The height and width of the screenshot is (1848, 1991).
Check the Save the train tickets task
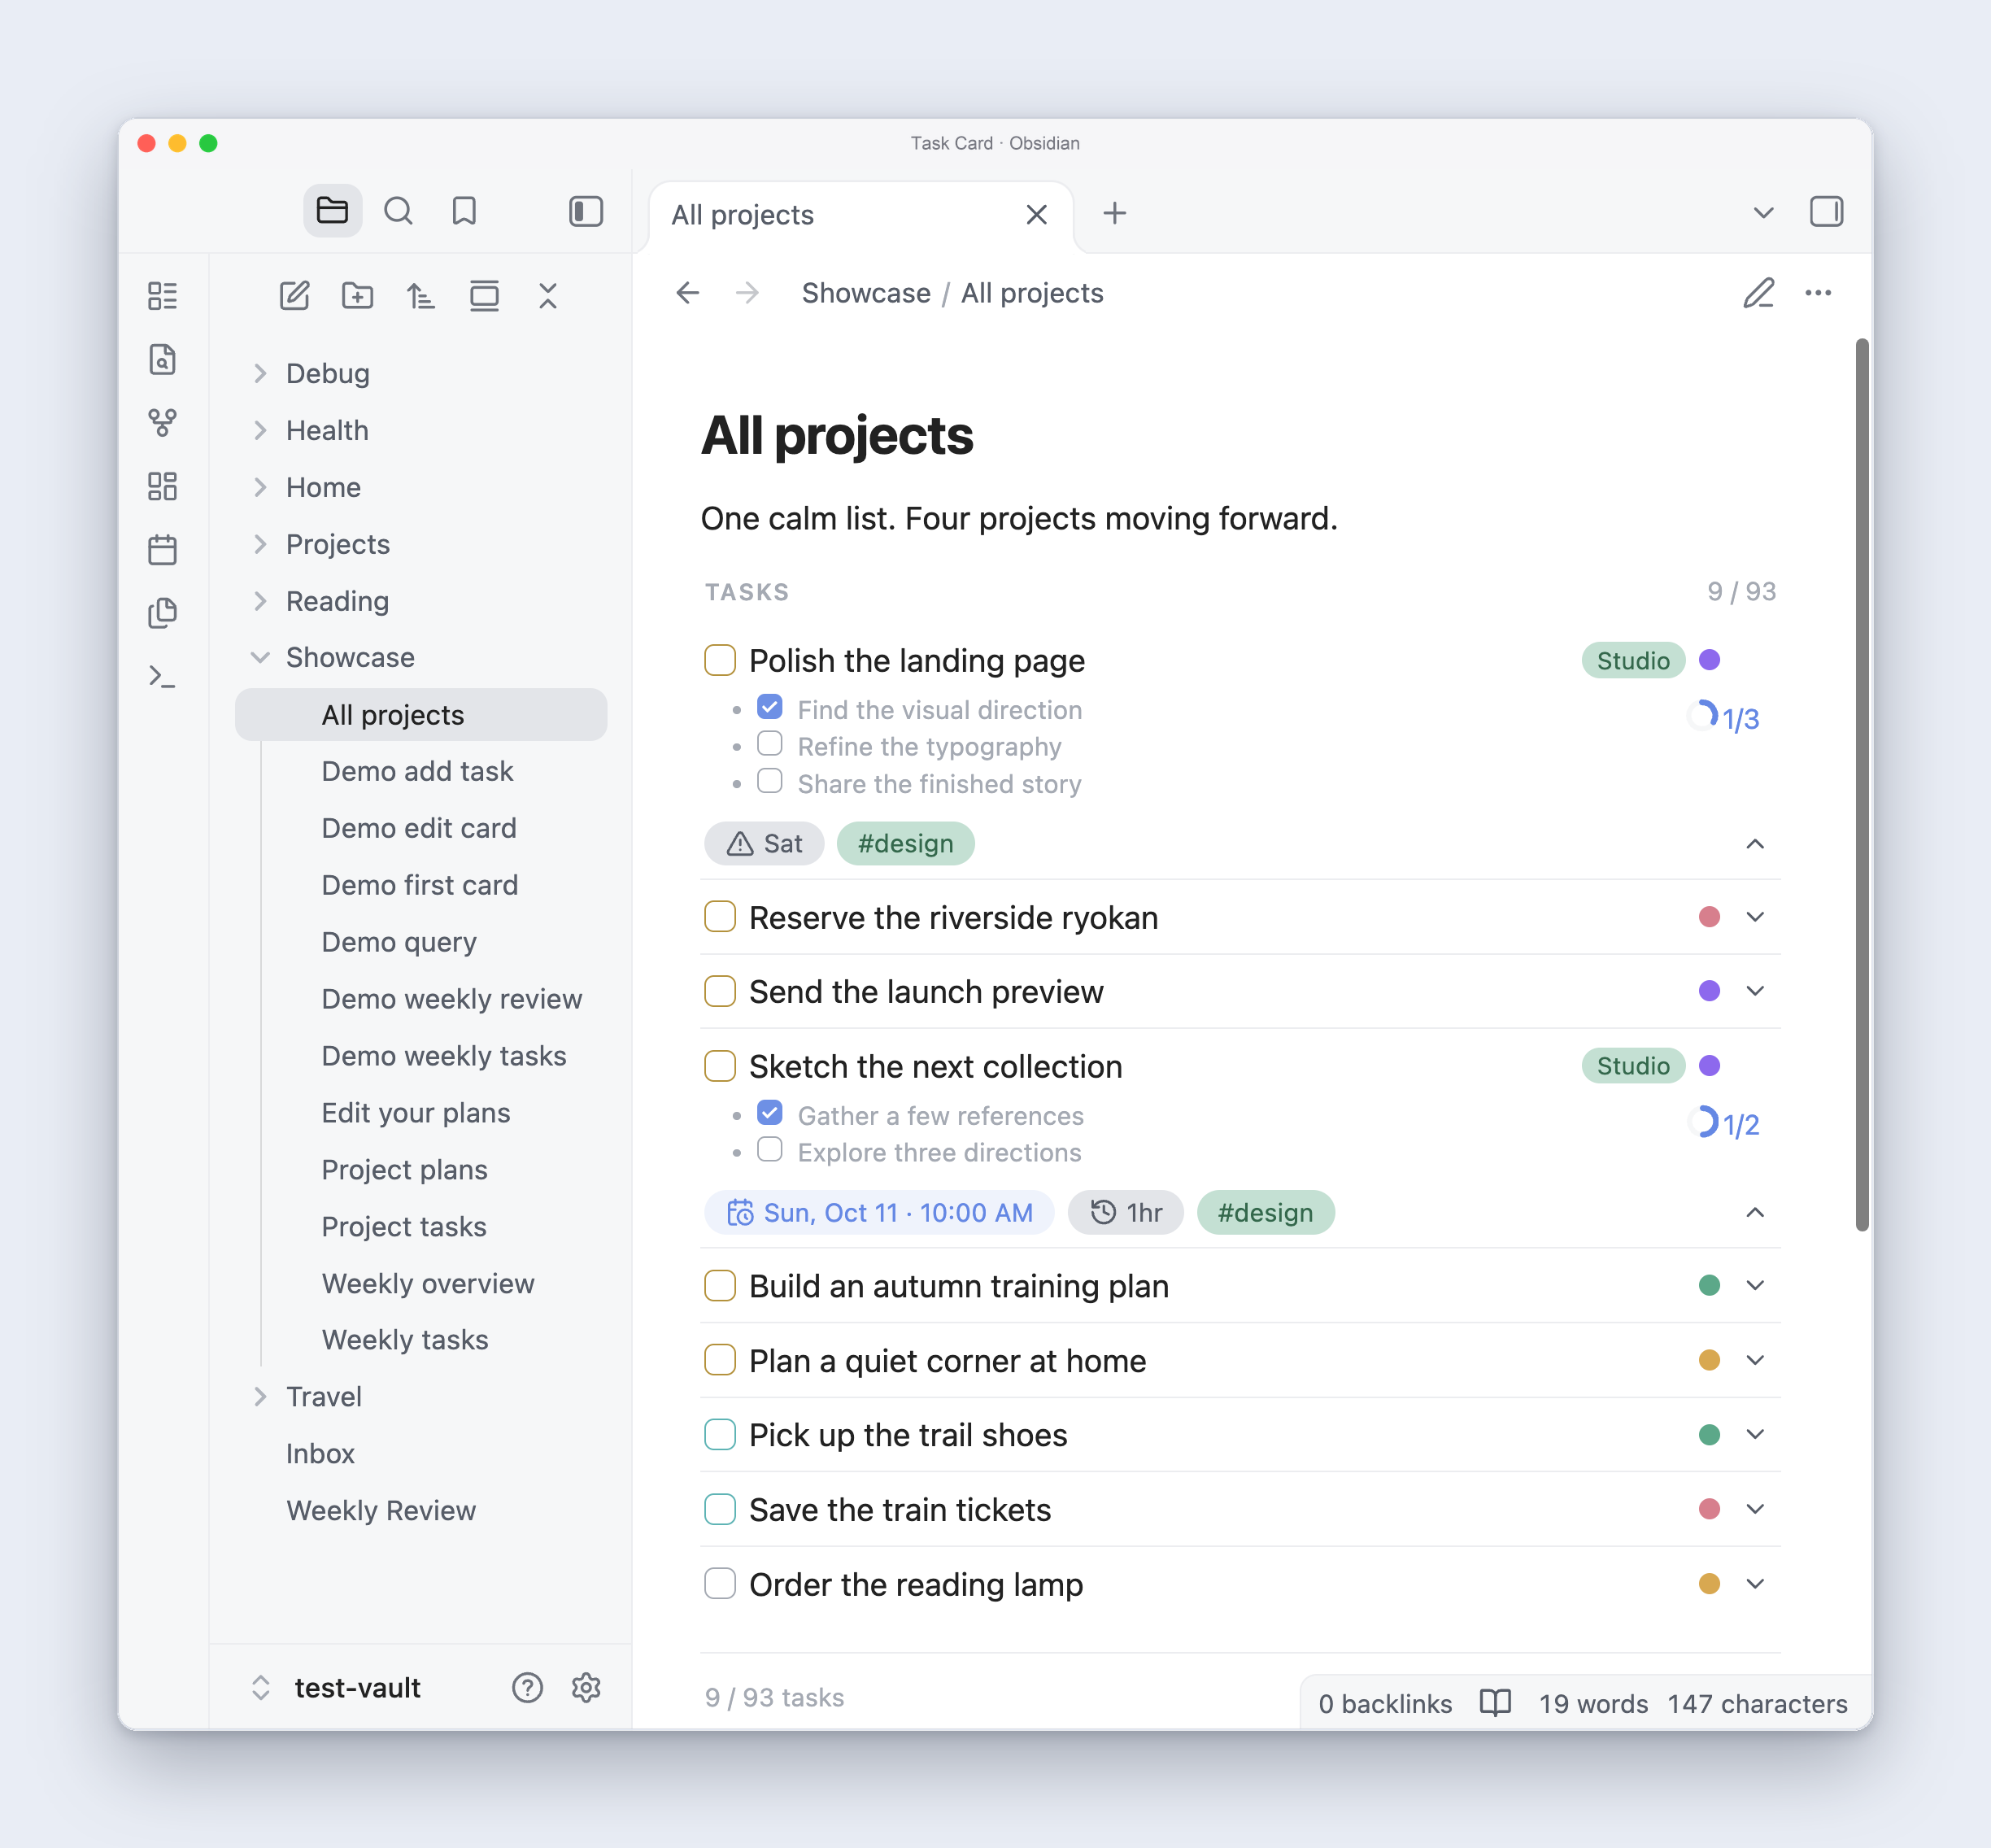point(720,1509)
